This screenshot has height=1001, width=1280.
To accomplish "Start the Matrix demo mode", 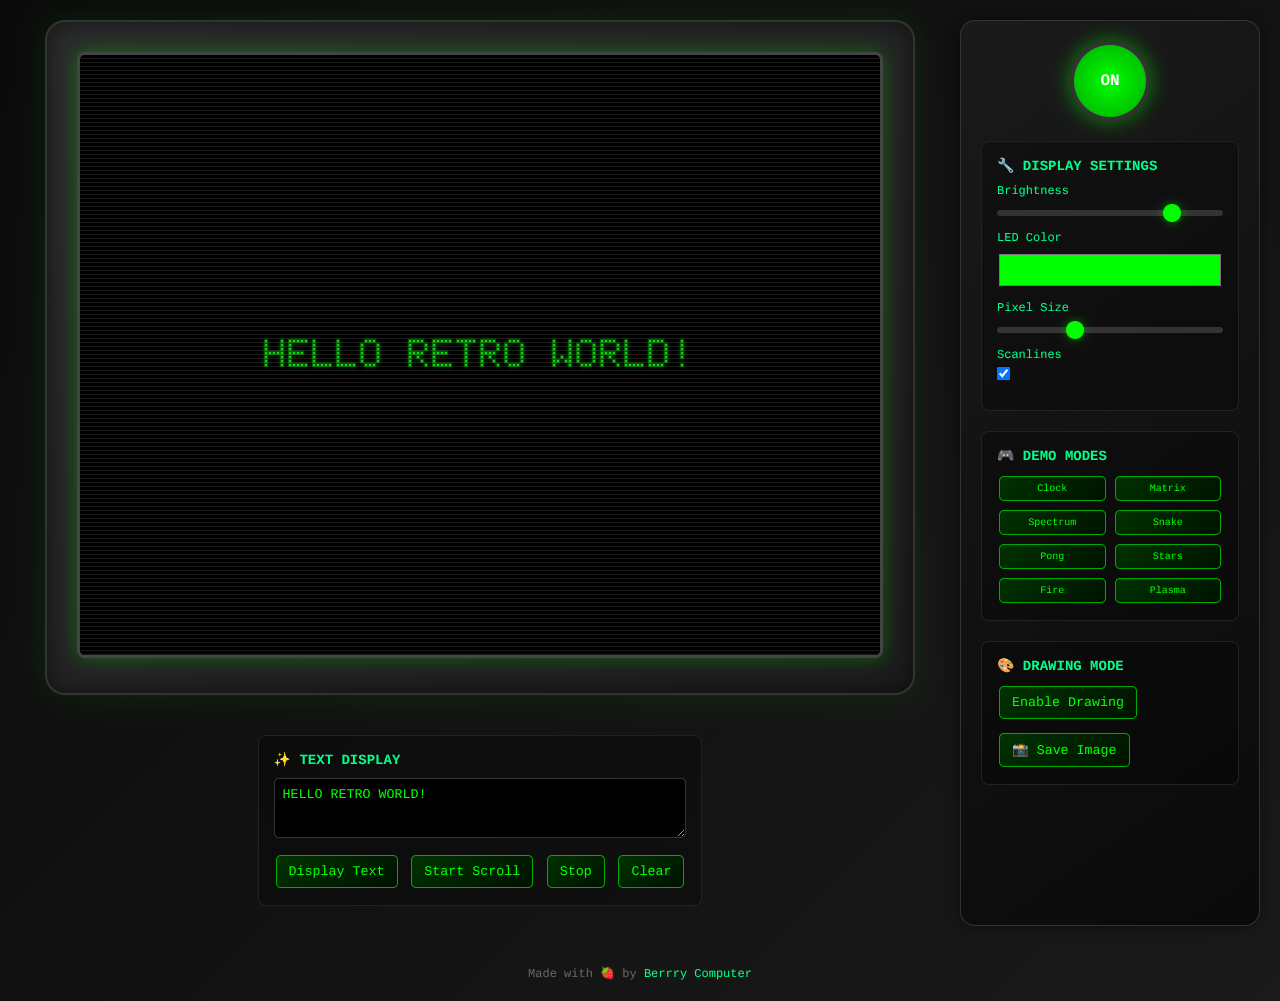I will tap(1167, 488).
